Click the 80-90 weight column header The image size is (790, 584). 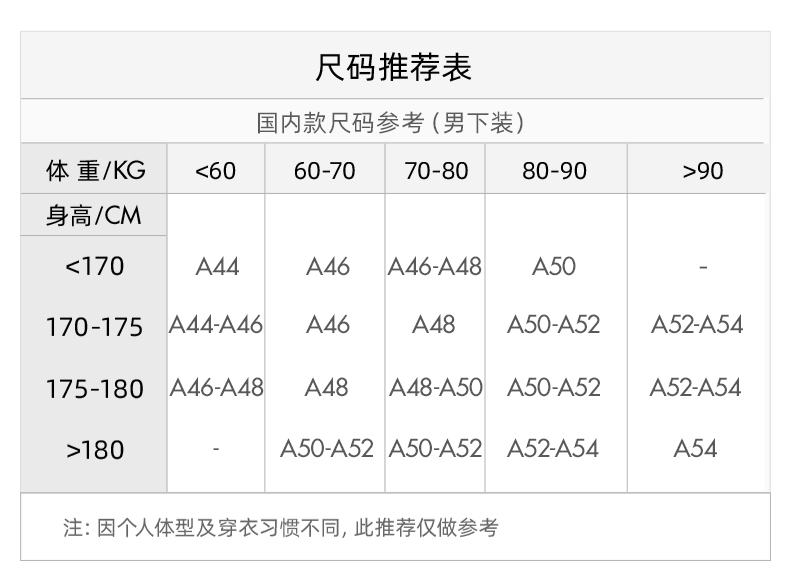[554, 171]
